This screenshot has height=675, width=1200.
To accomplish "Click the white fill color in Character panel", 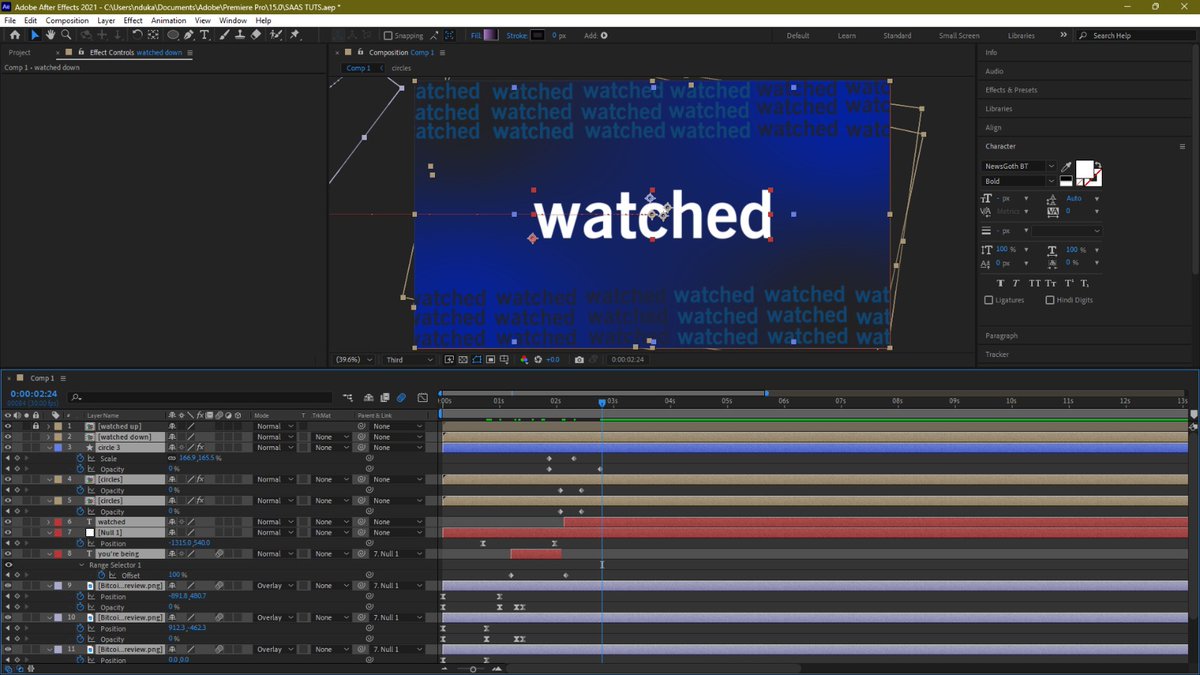I will coord(1085,168).
